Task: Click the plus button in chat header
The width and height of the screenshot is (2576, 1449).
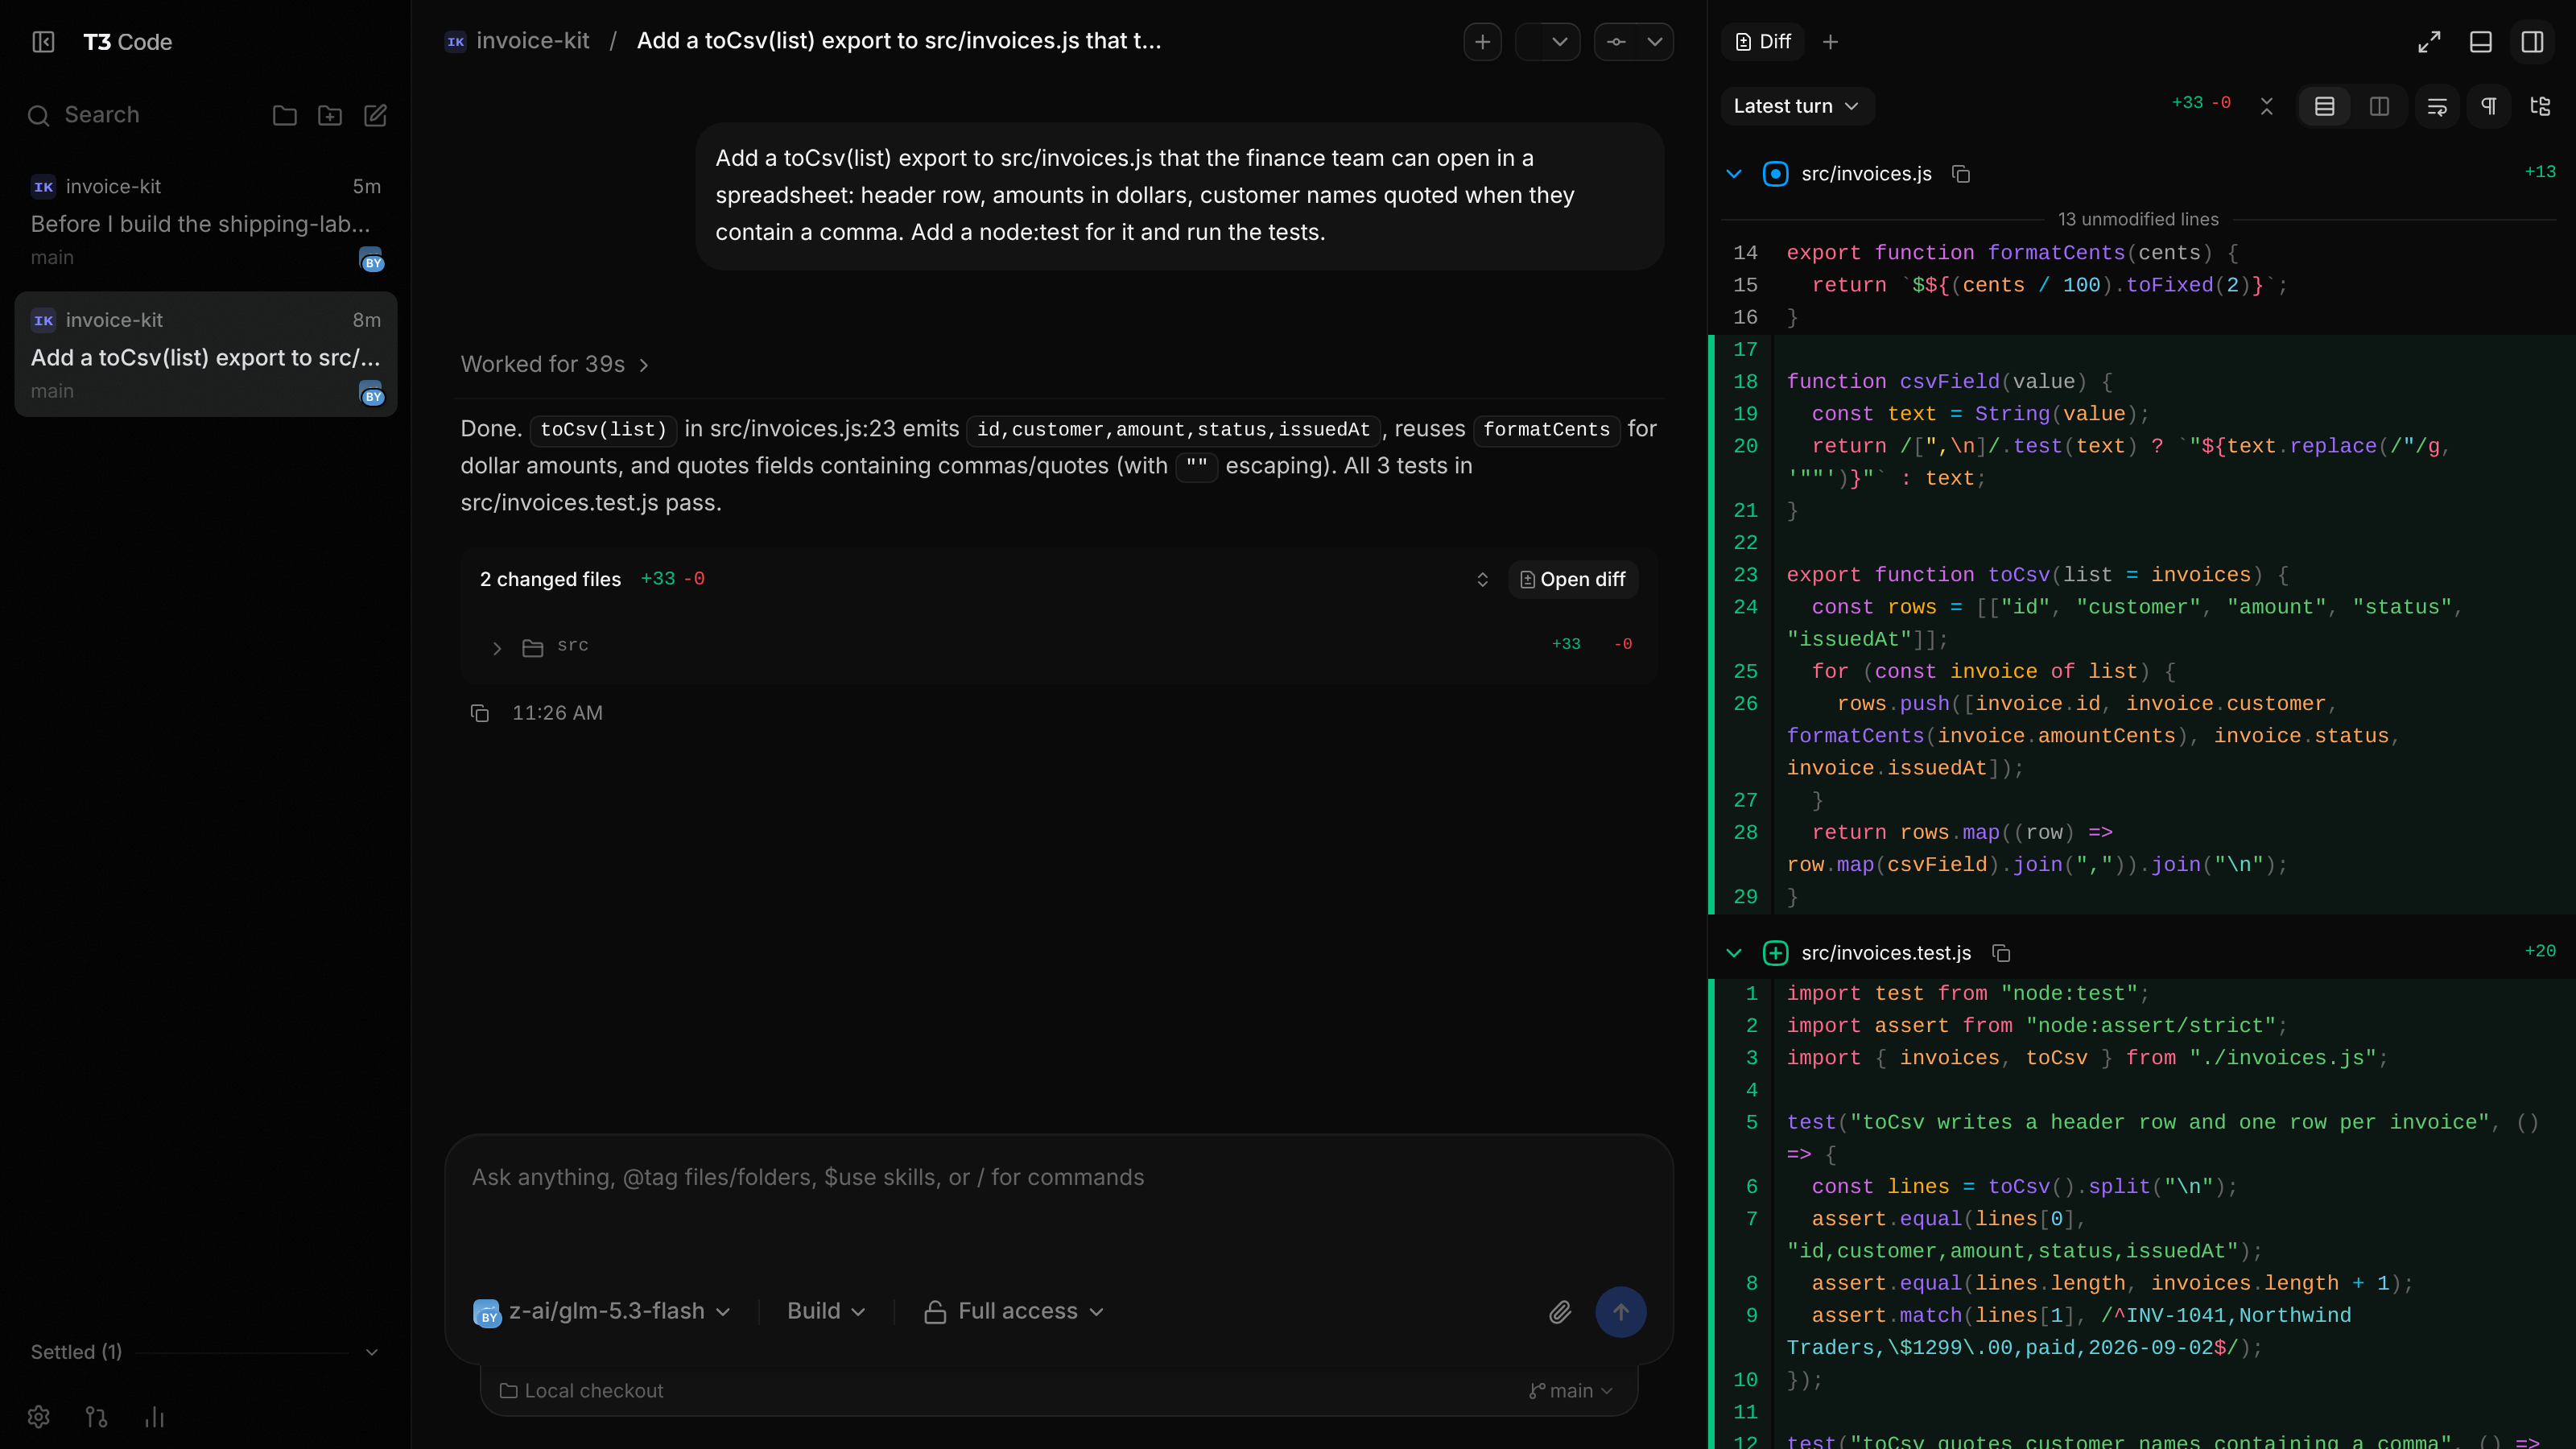Action: (x=1482, y=42)
